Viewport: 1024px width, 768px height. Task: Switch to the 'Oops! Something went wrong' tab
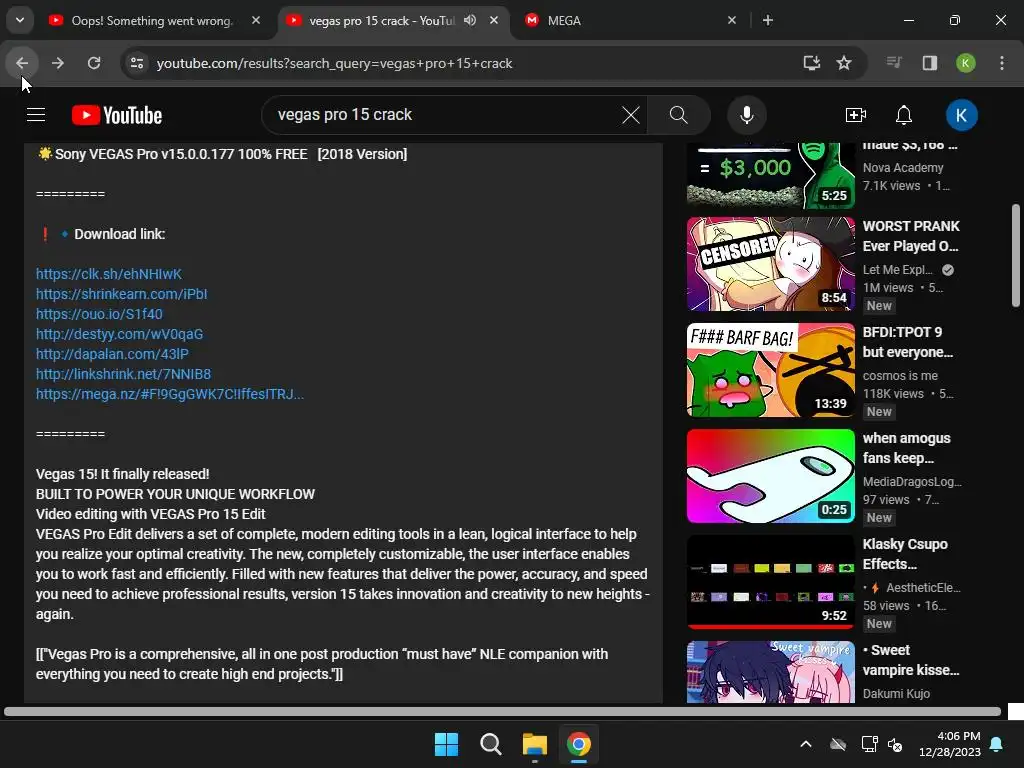pyautogui.click(x=152, y=21)
